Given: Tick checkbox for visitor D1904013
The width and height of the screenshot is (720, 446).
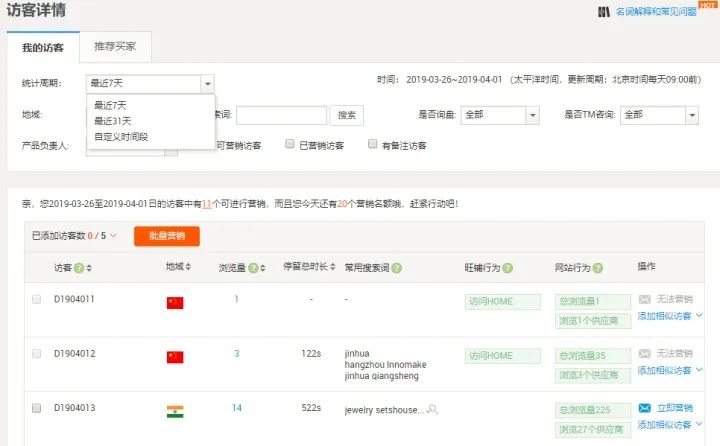Looking at the screenshot, I should (x=37, y=408).
